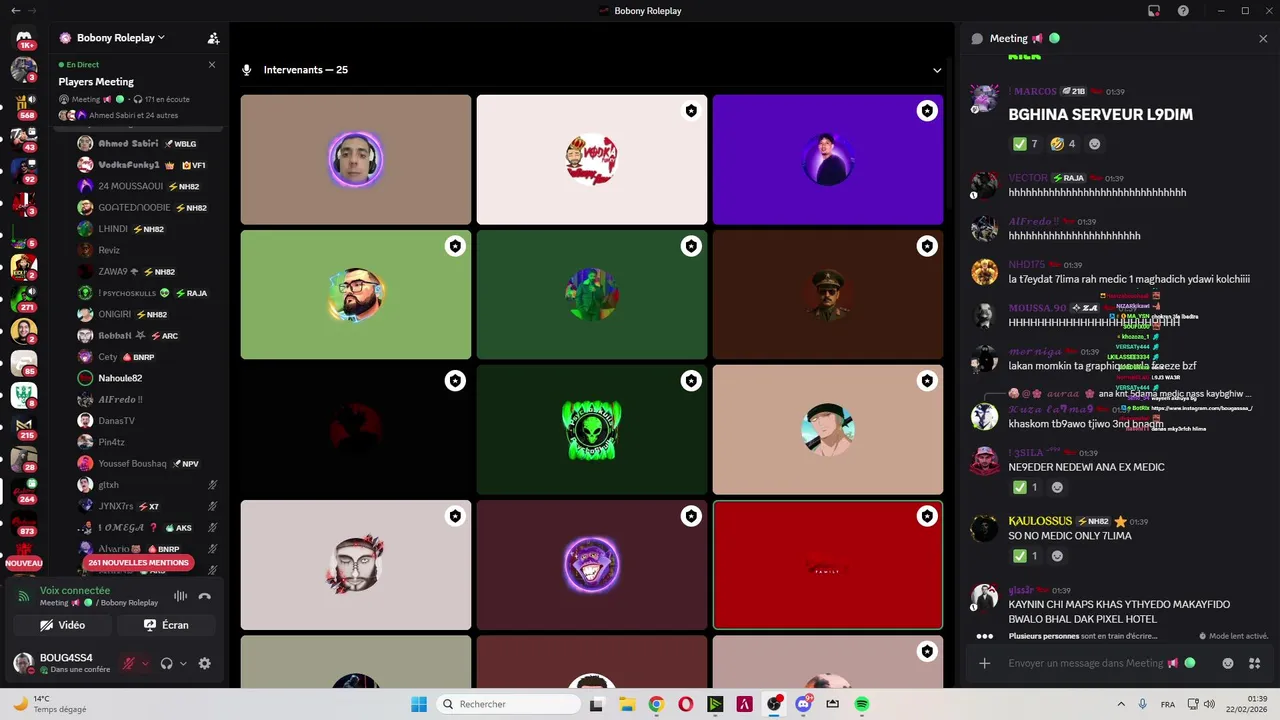Open the help question mark icon

[x=1184, y=11]
